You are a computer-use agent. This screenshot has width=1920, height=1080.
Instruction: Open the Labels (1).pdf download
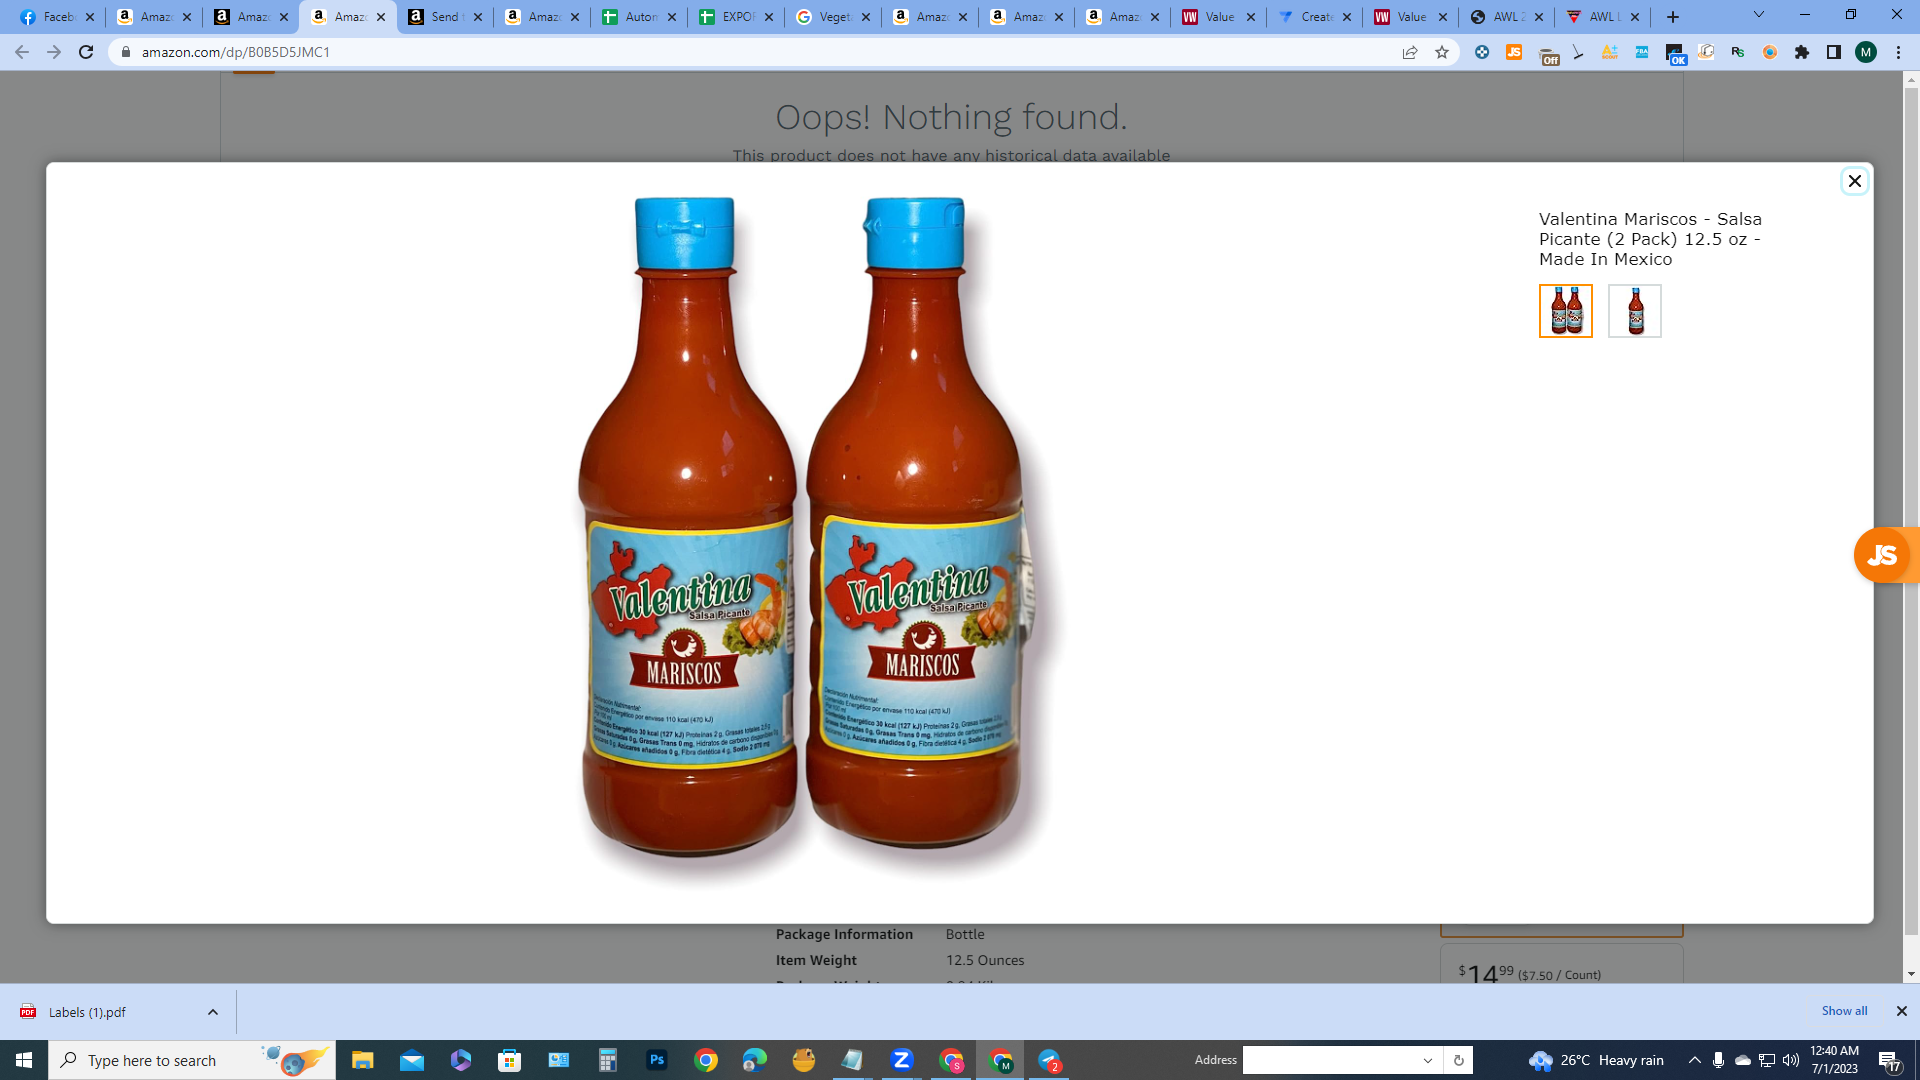point(87,1012)
